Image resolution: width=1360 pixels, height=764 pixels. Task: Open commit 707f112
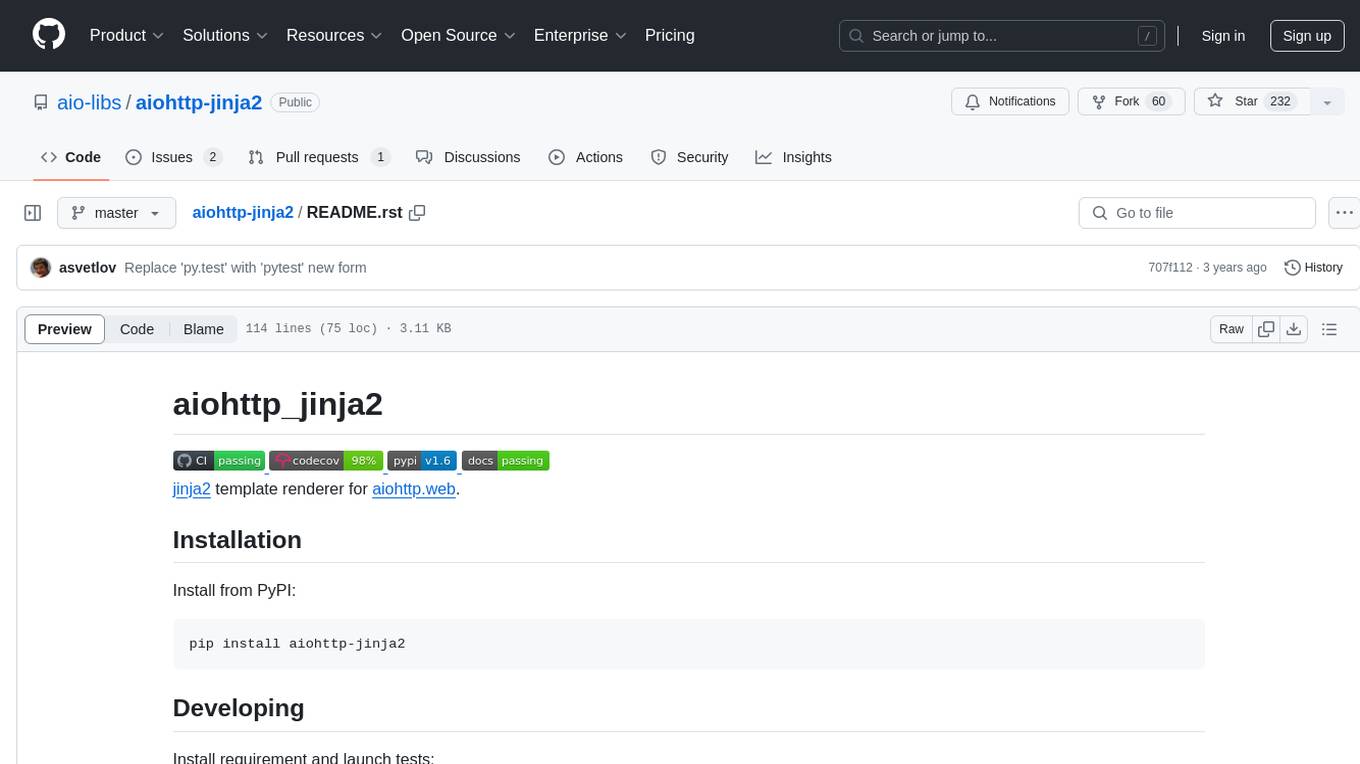click(1170, 268)
